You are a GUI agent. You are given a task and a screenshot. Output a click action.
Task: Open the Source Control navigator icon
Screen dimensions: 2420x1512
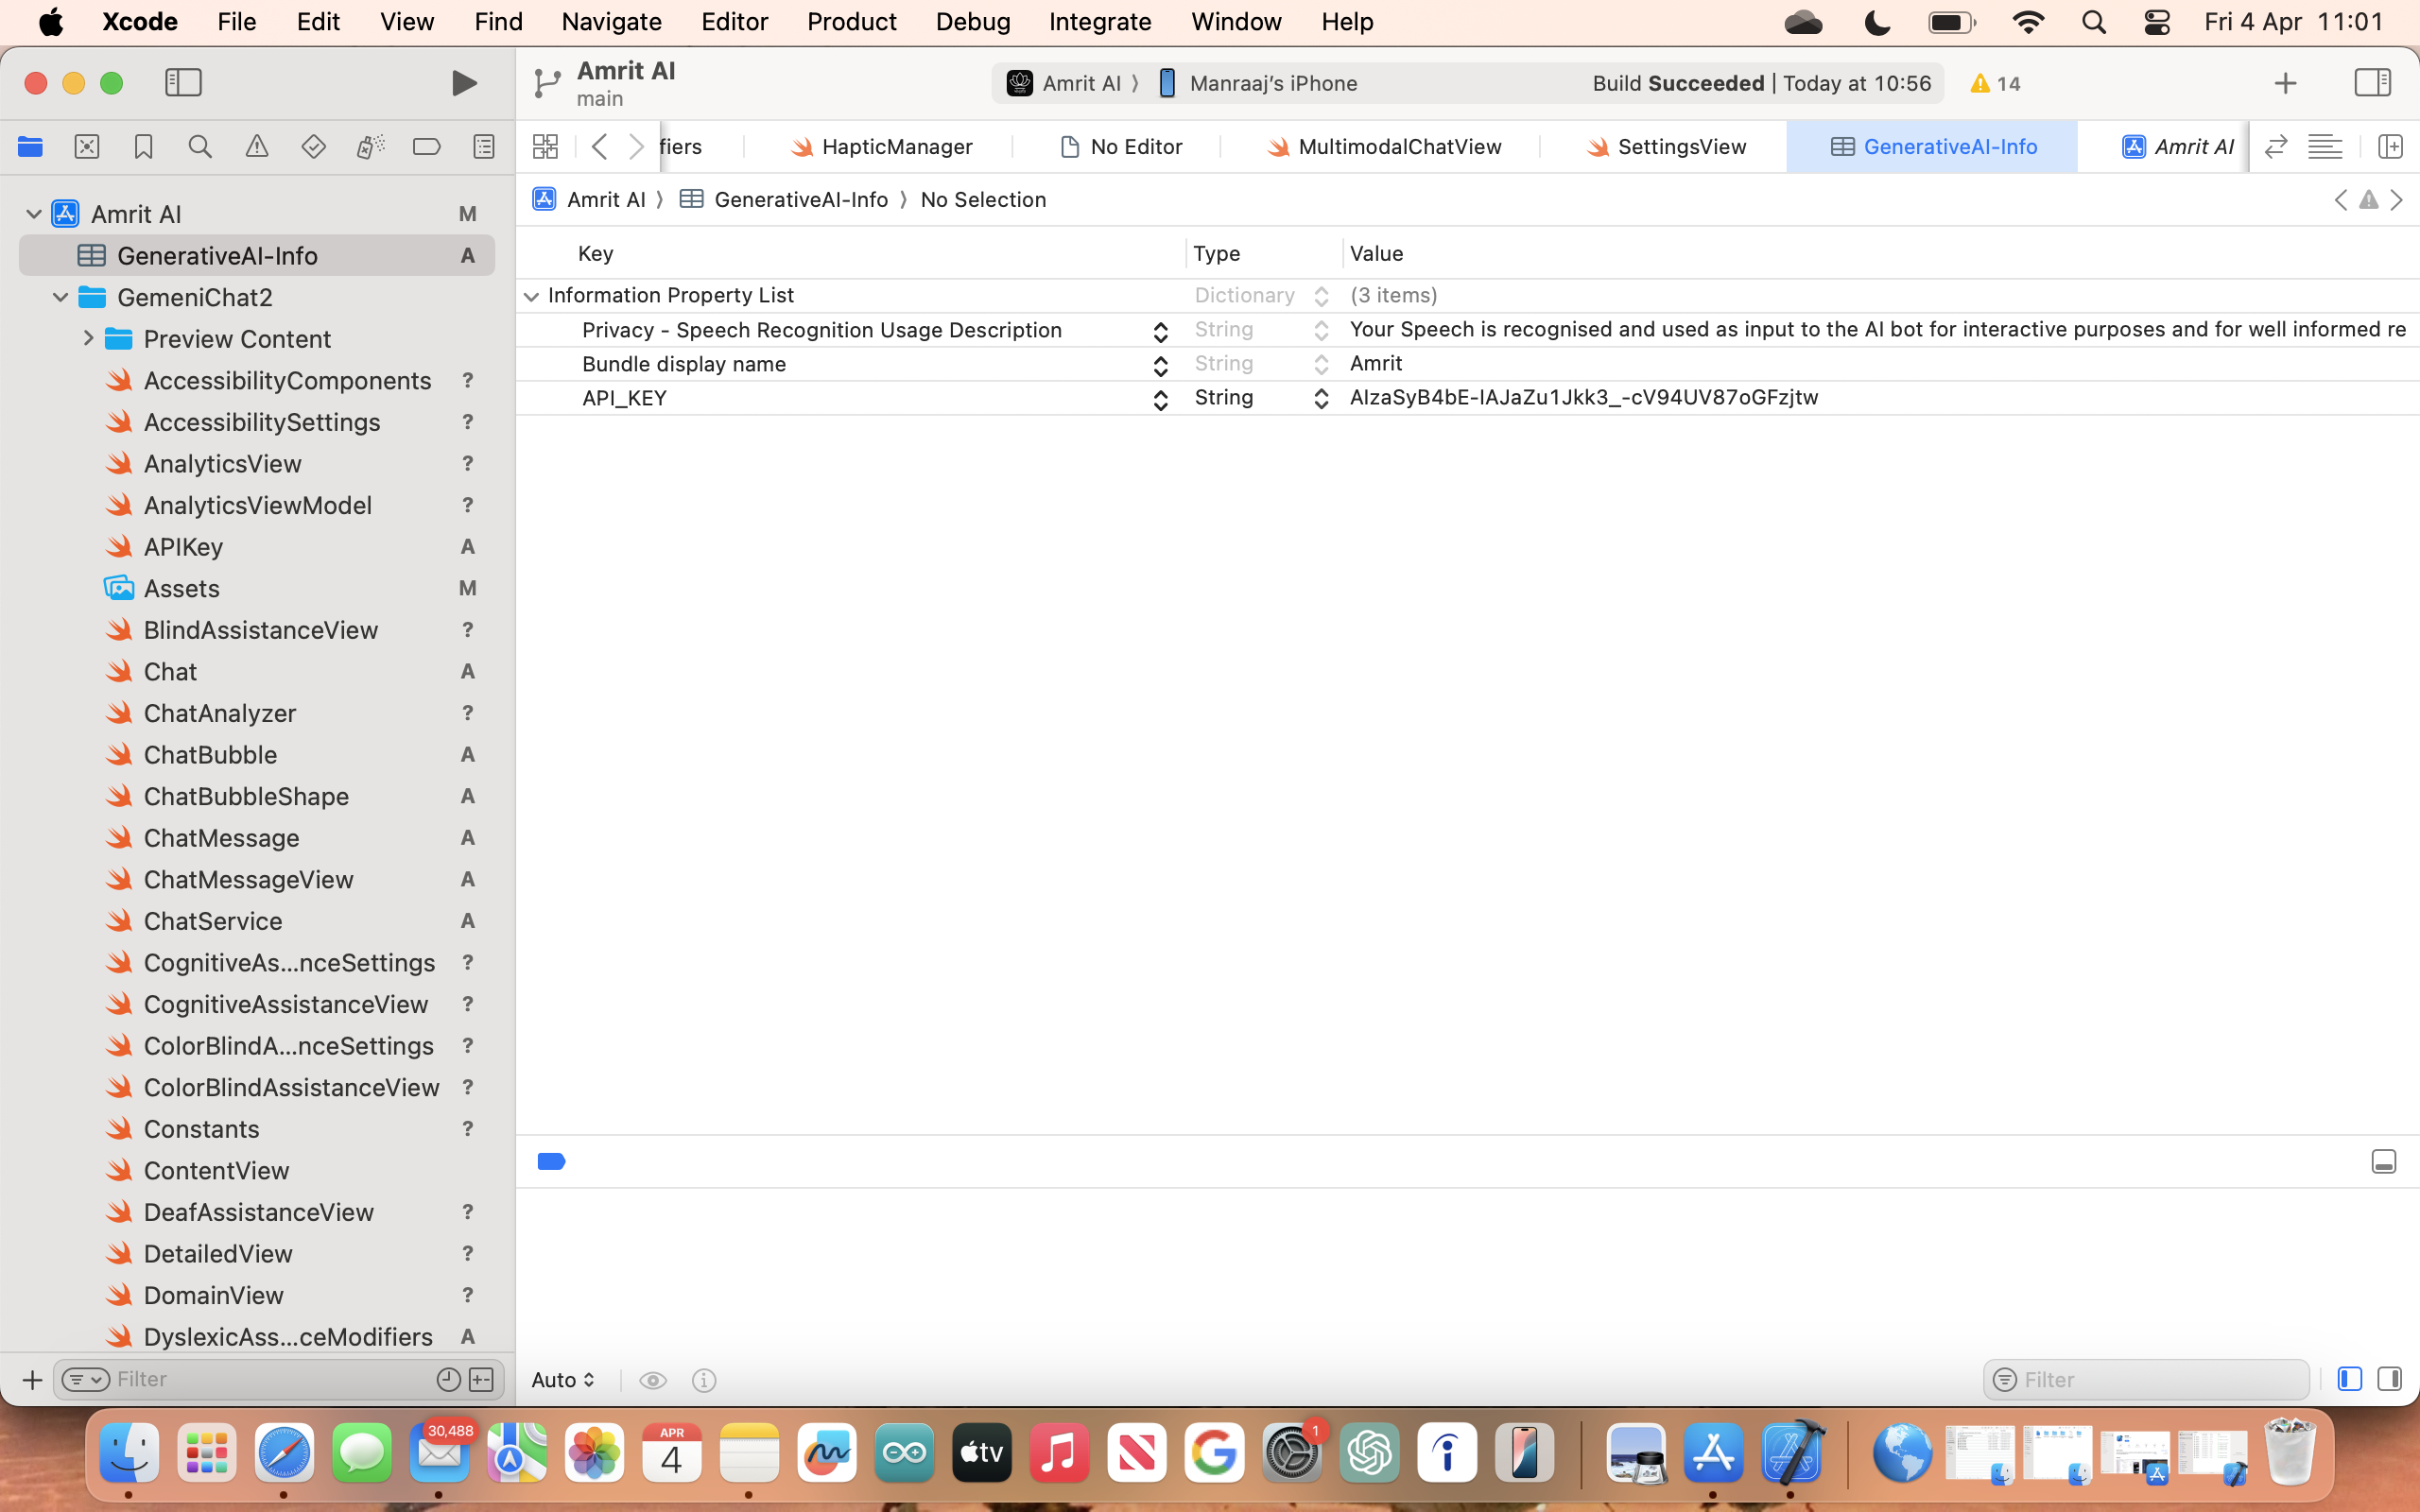87,147
